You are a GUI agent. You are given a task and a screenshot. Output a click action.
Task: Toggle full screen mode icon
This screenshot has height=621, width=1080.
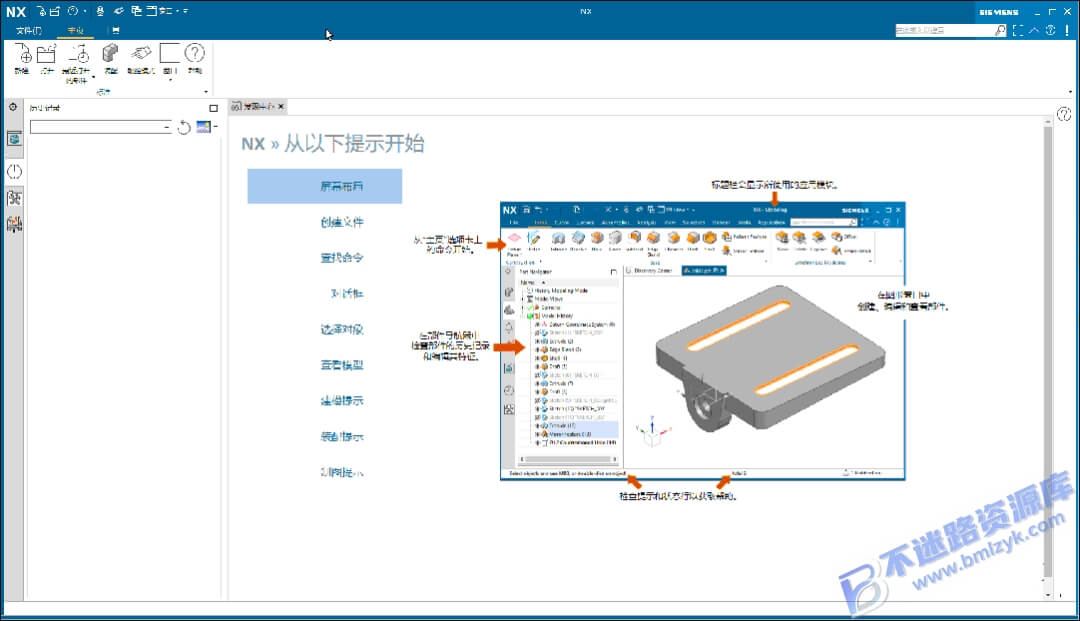(1018, 30)
